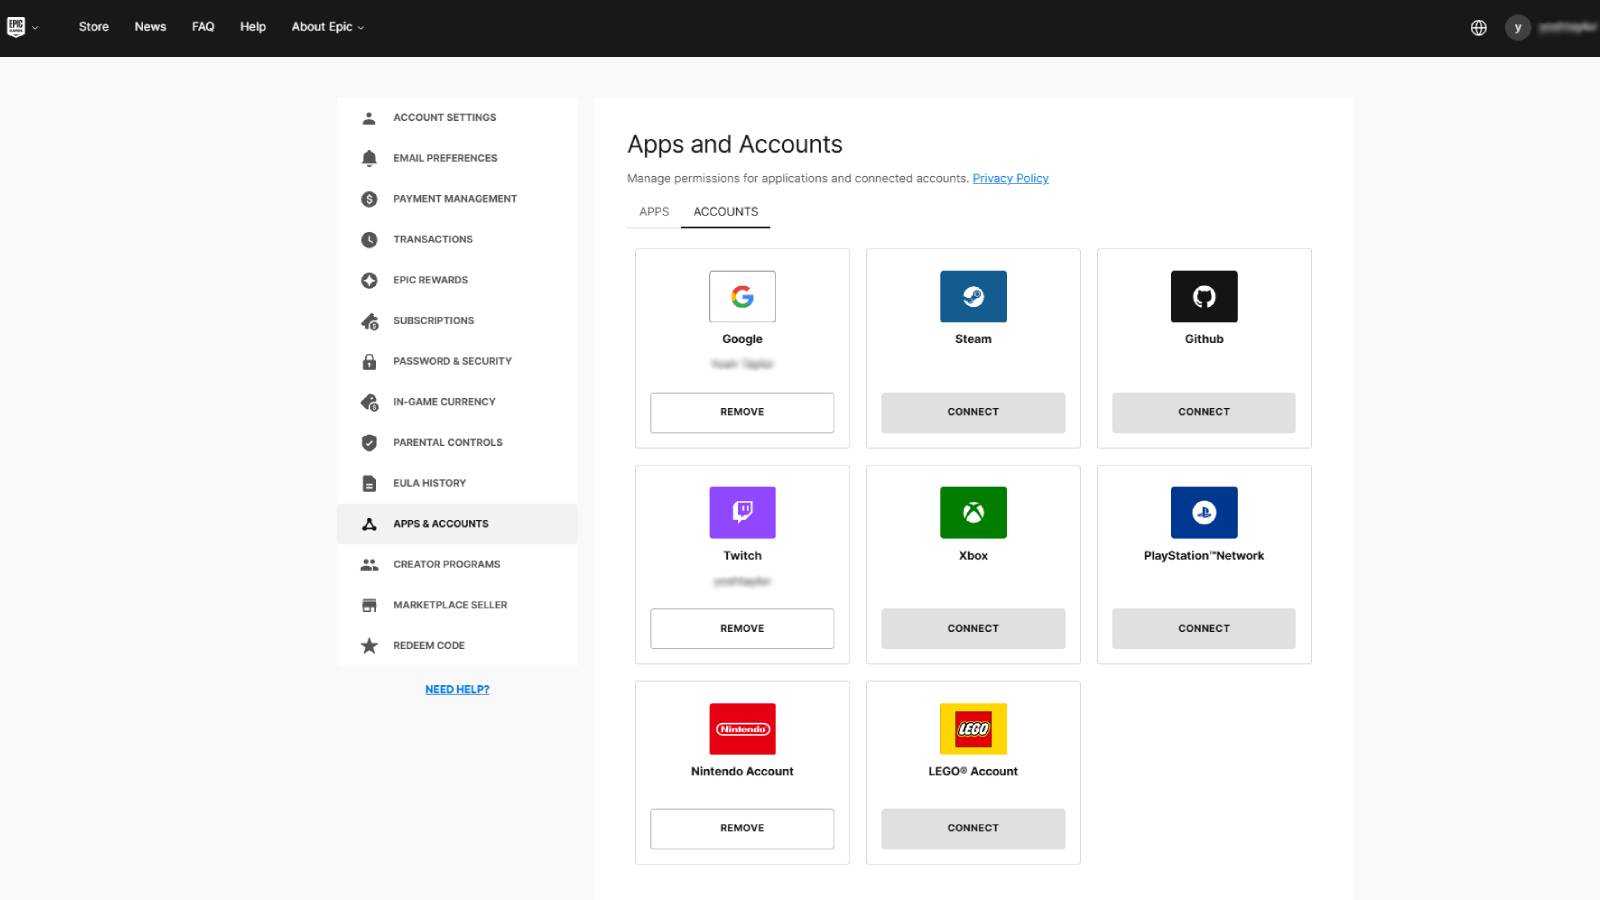The width and height of the screenshot is (1600, 900).
Task: Go to the News page
Action: pyautogui.click(x=150, y=27)
